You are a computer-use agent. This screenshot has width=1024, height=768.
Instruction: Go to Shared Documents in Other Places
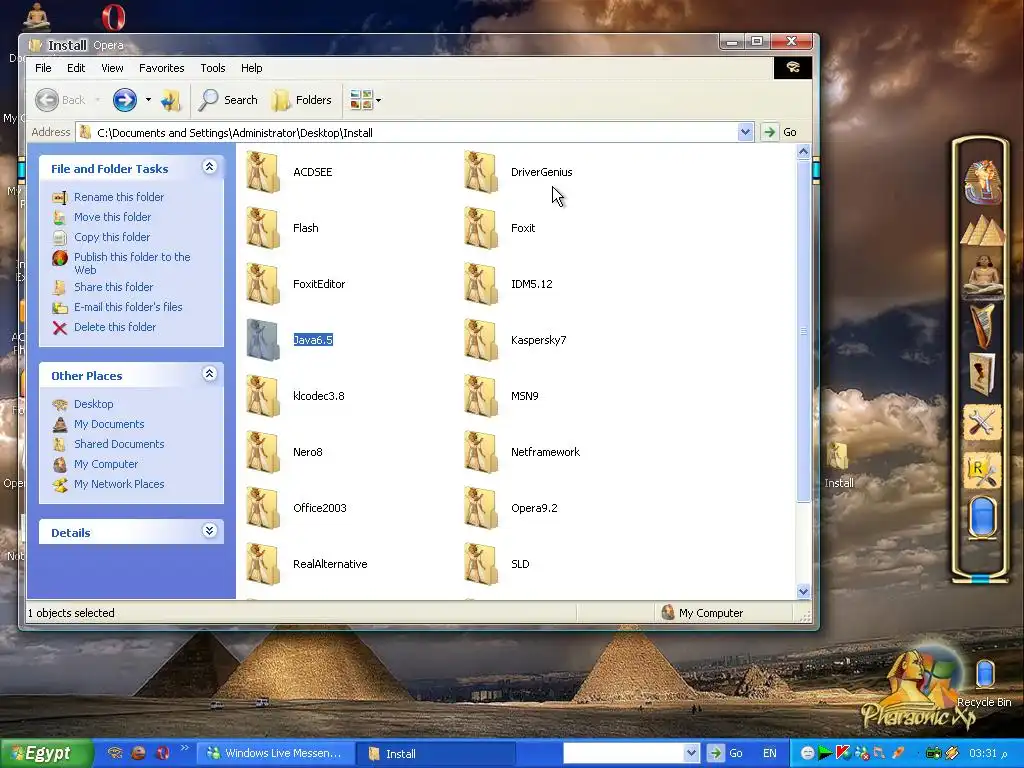[x=119, y=444]
